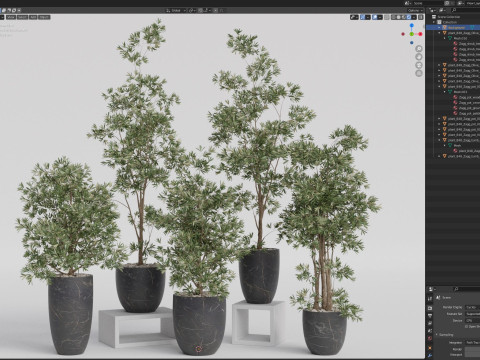The image size is (480, 360).
Task: Click the Properties editor search field
Action: pos(467,289)
